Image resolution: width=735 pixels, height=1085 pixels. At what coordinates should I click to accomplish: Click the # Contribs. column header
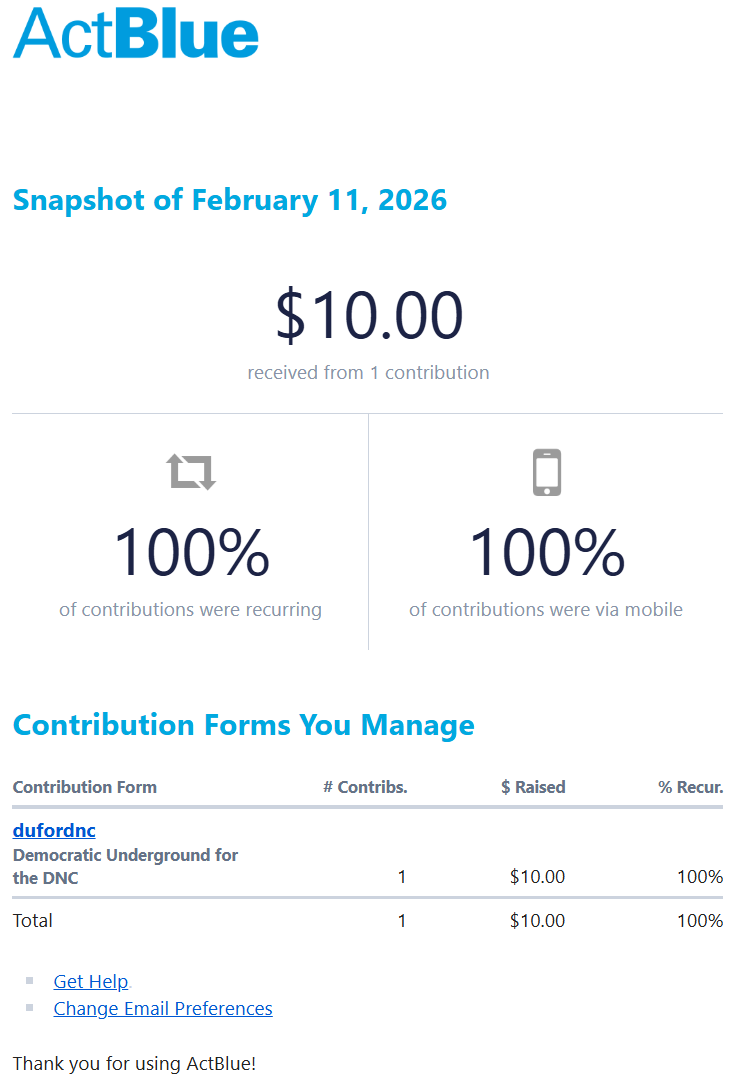point(365,787)
